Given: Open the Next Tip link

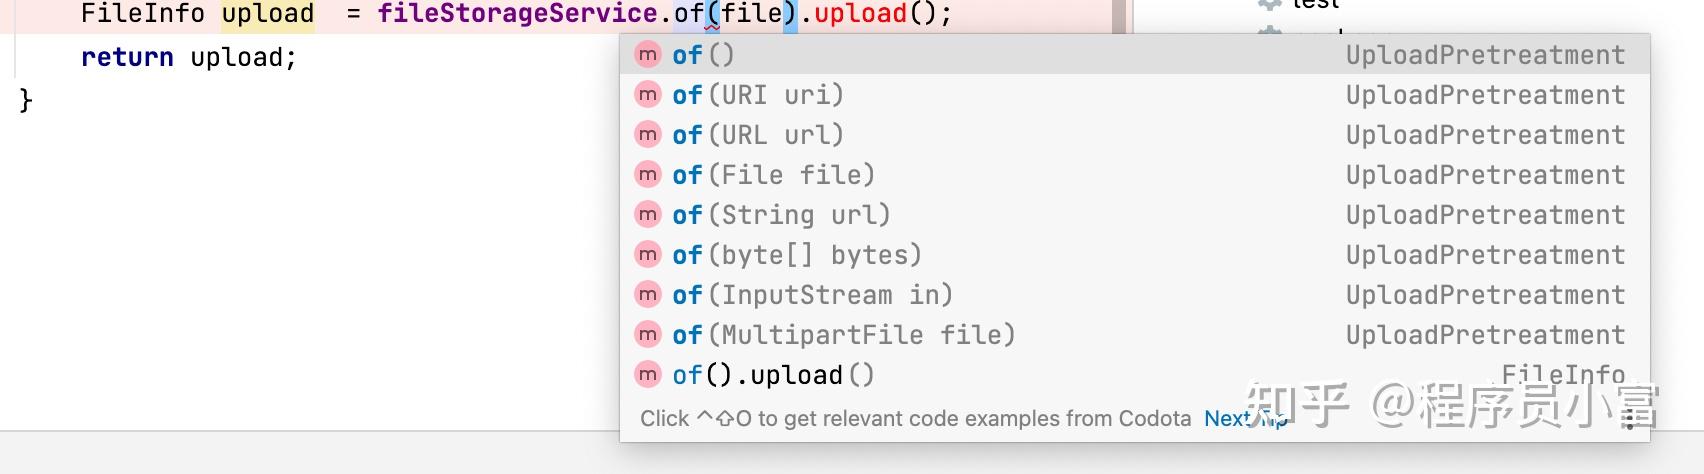Looking at the screenshot, I should click(x=1245, y=419).
